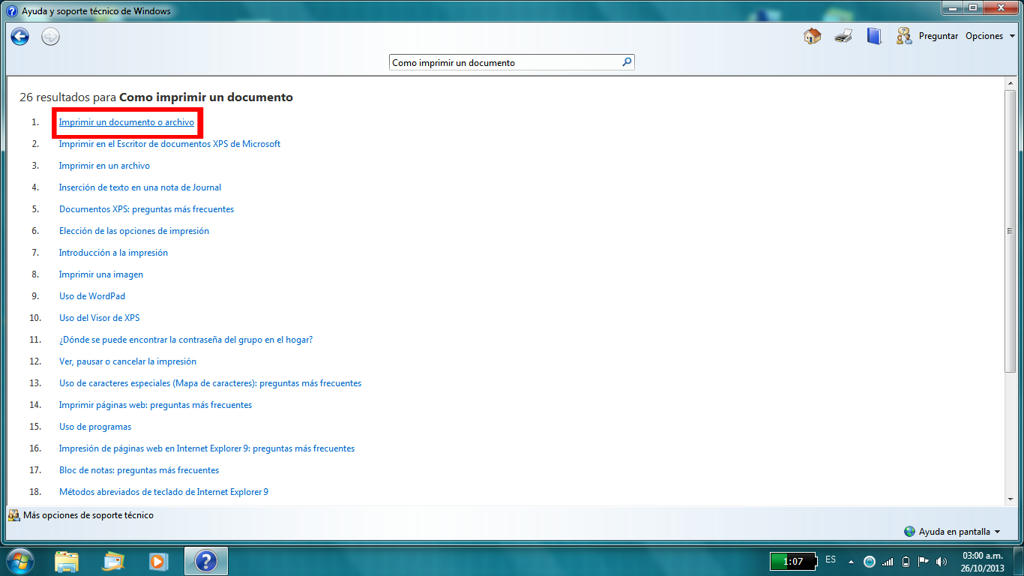Open Uso de caracteres especiales result
1024x576 pixels.
210,383
